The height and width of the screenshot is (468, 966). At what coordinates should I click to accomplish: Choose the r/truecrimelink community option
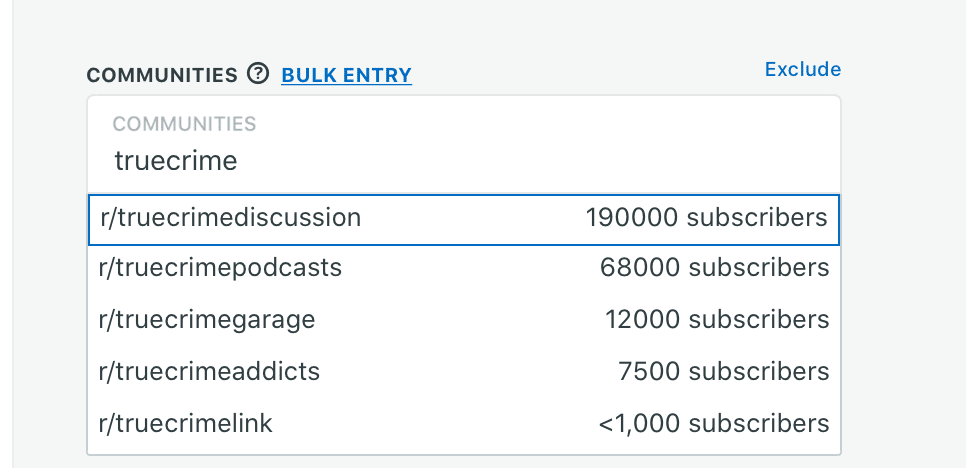click(x=186, y=424)
